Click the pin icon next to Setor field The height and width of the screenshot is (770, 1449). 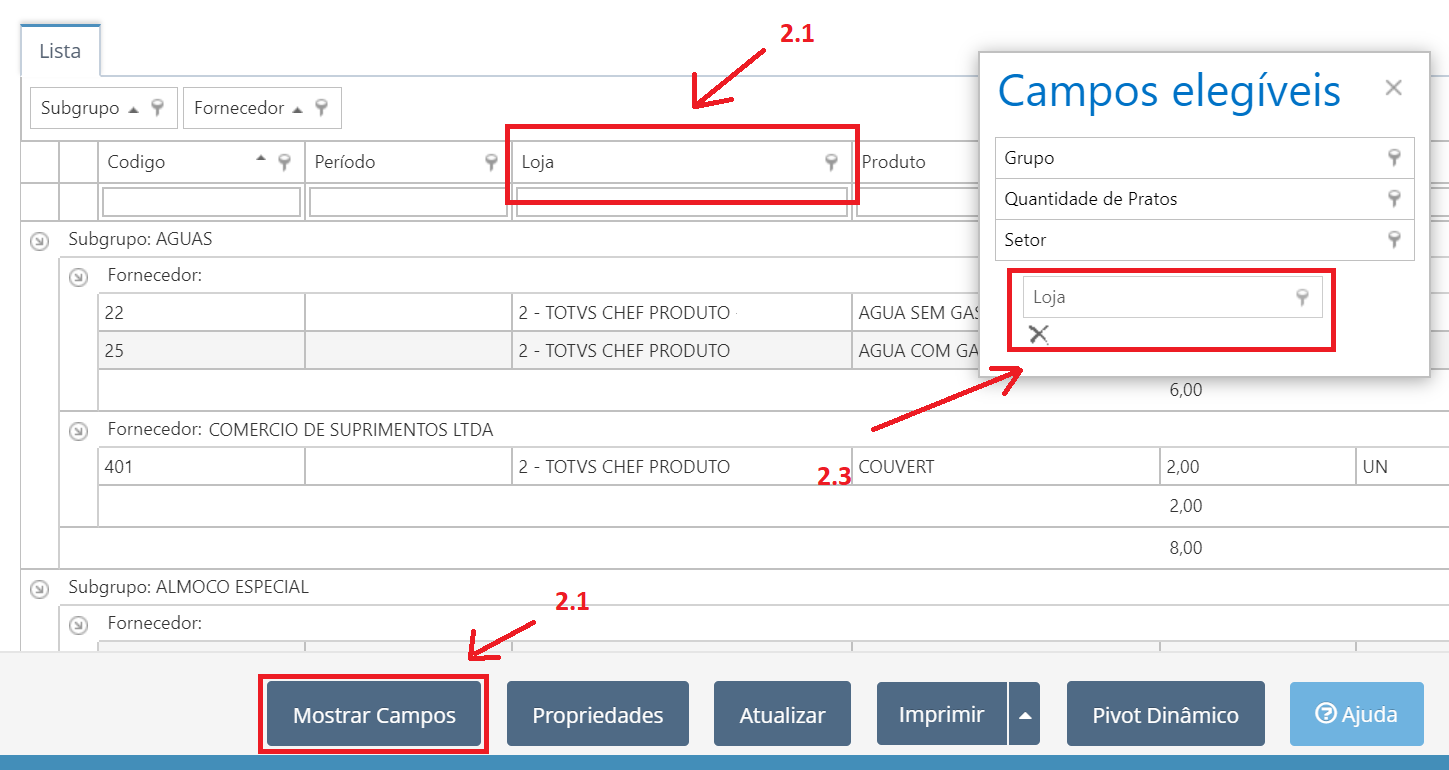coord(1394,240)
